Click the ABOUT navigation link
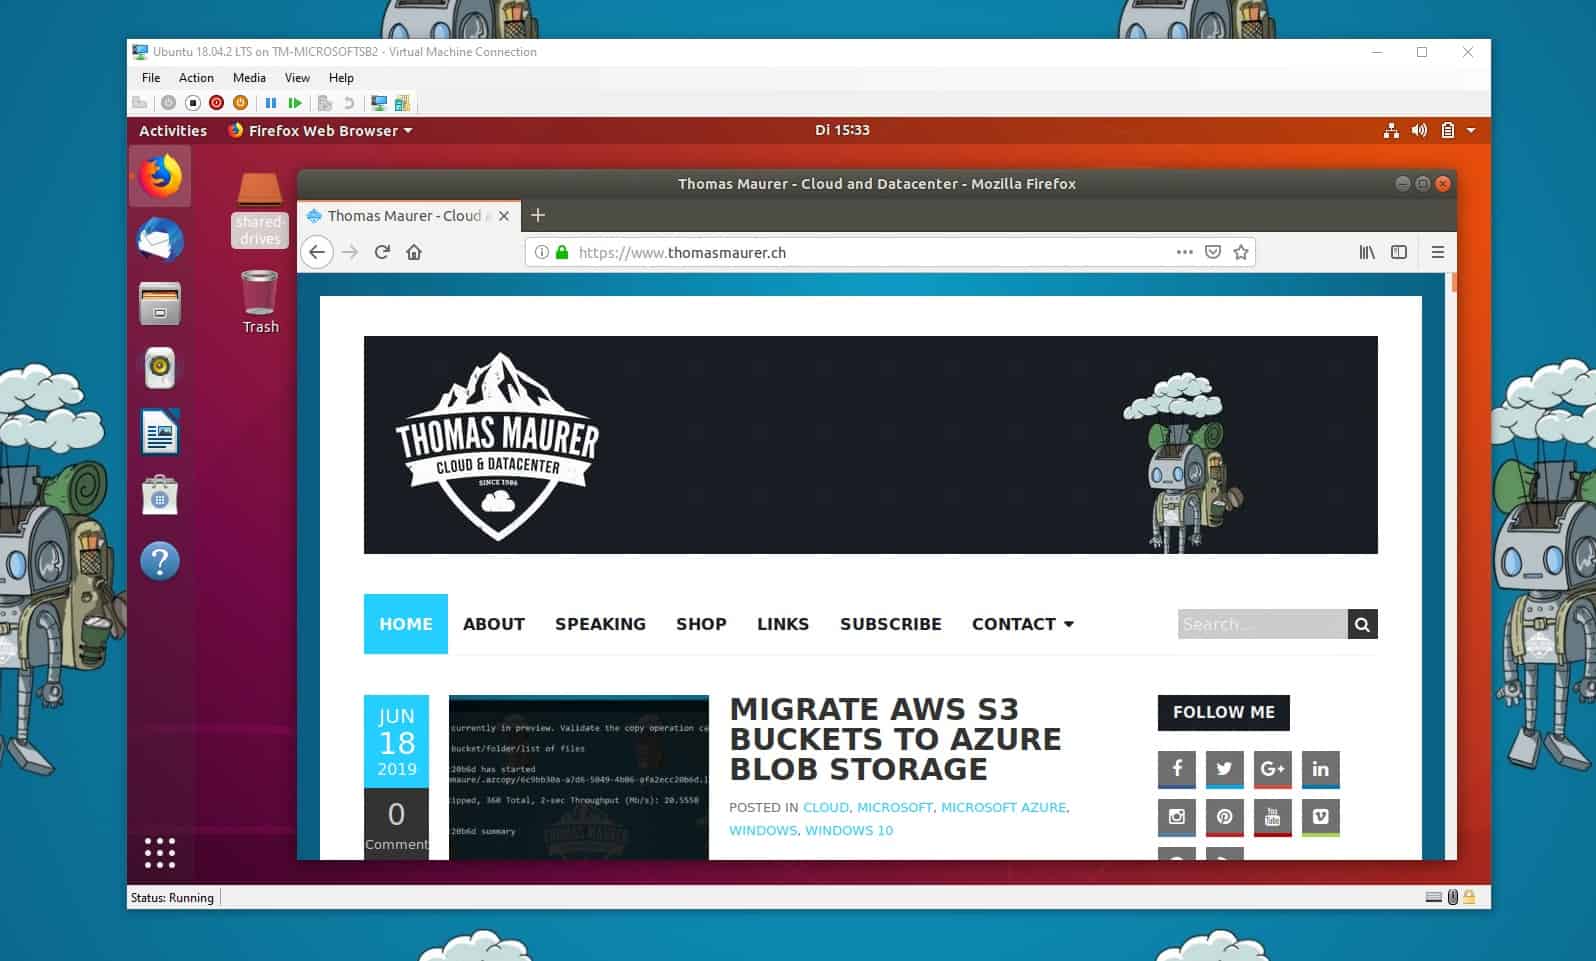 tap(494, 624)
